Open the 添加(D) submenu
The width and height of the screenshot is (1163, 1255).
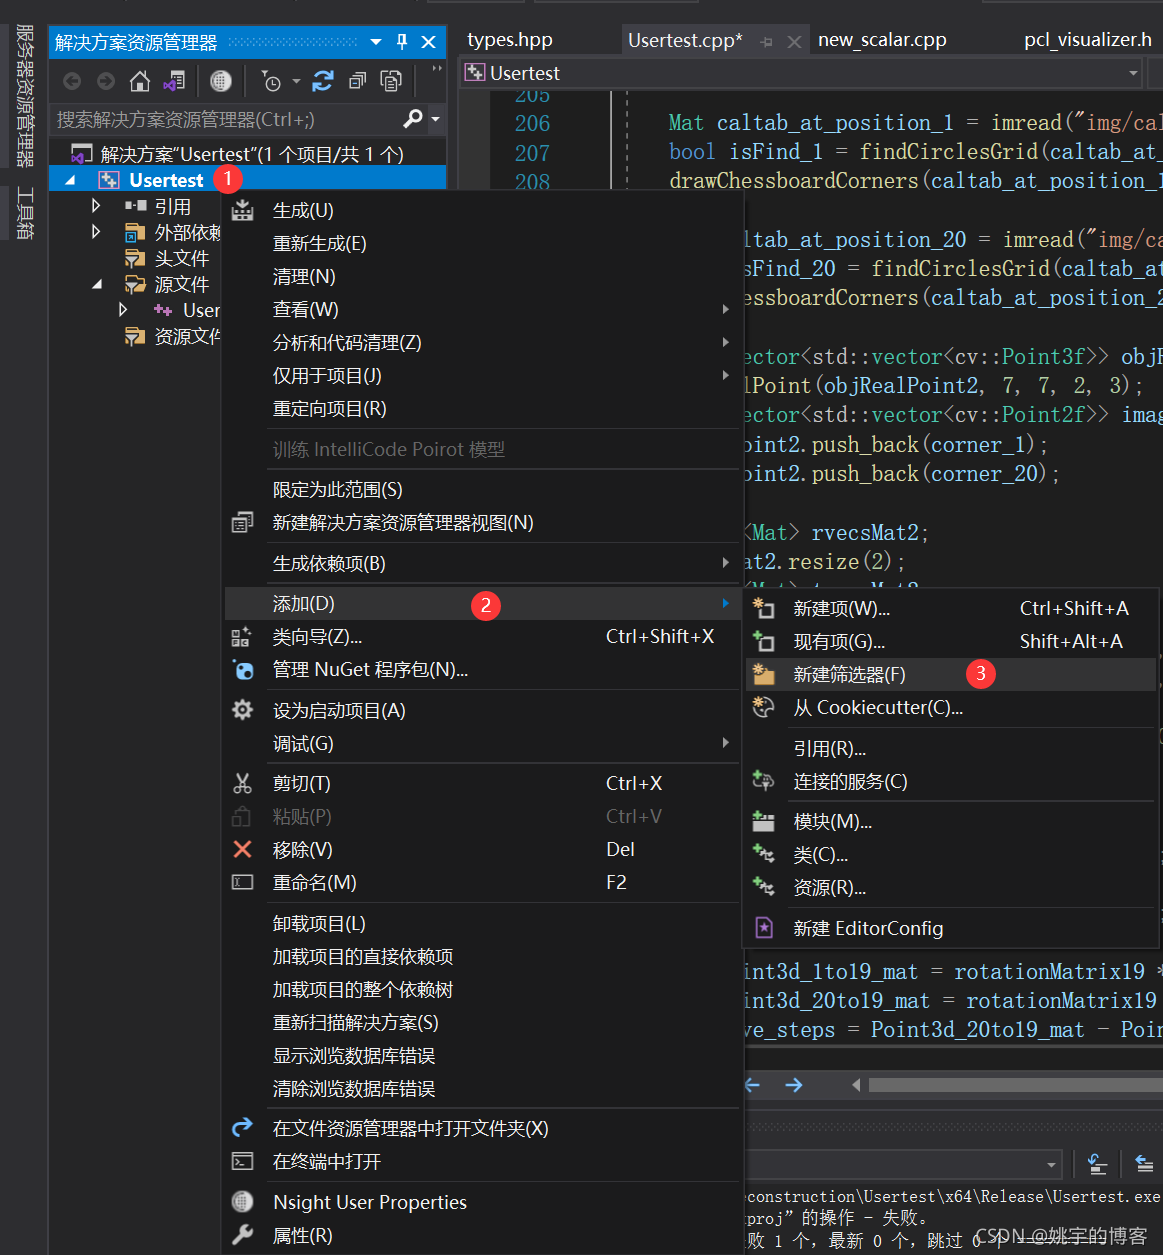click(x=482, y=603)
